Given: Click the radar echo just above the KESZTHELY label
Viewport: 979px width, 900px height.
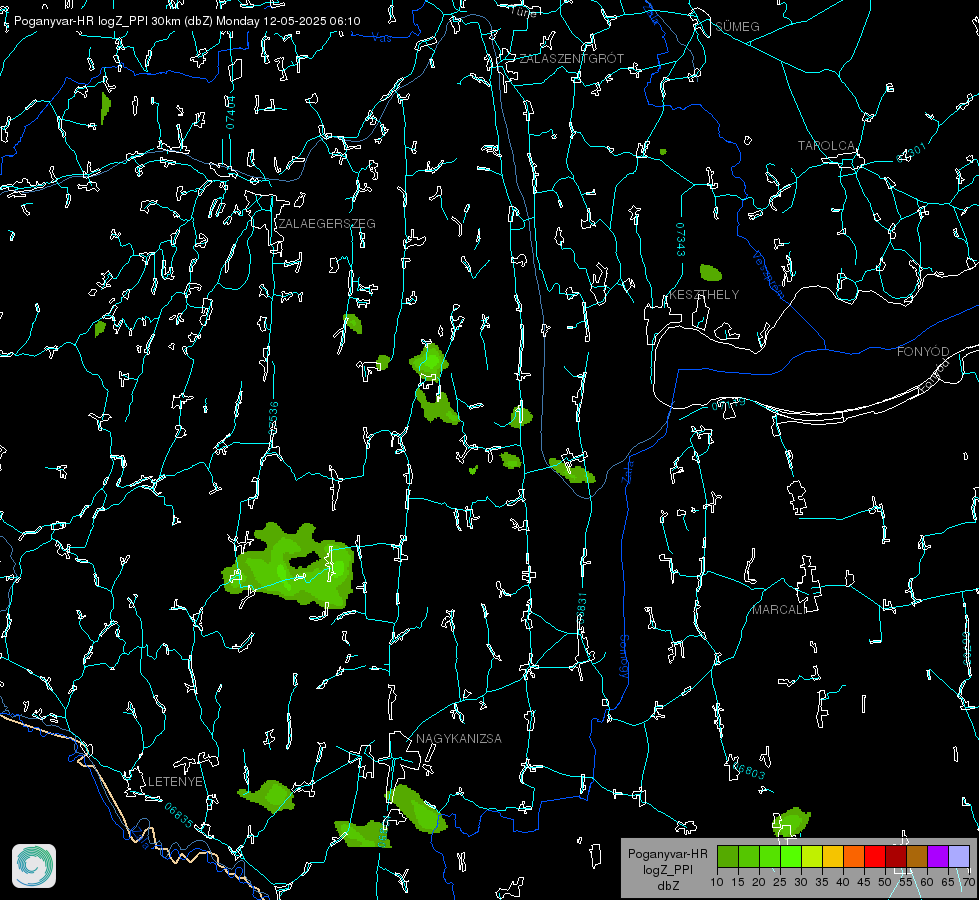Looking at the screenshot, I should (711, 272).
